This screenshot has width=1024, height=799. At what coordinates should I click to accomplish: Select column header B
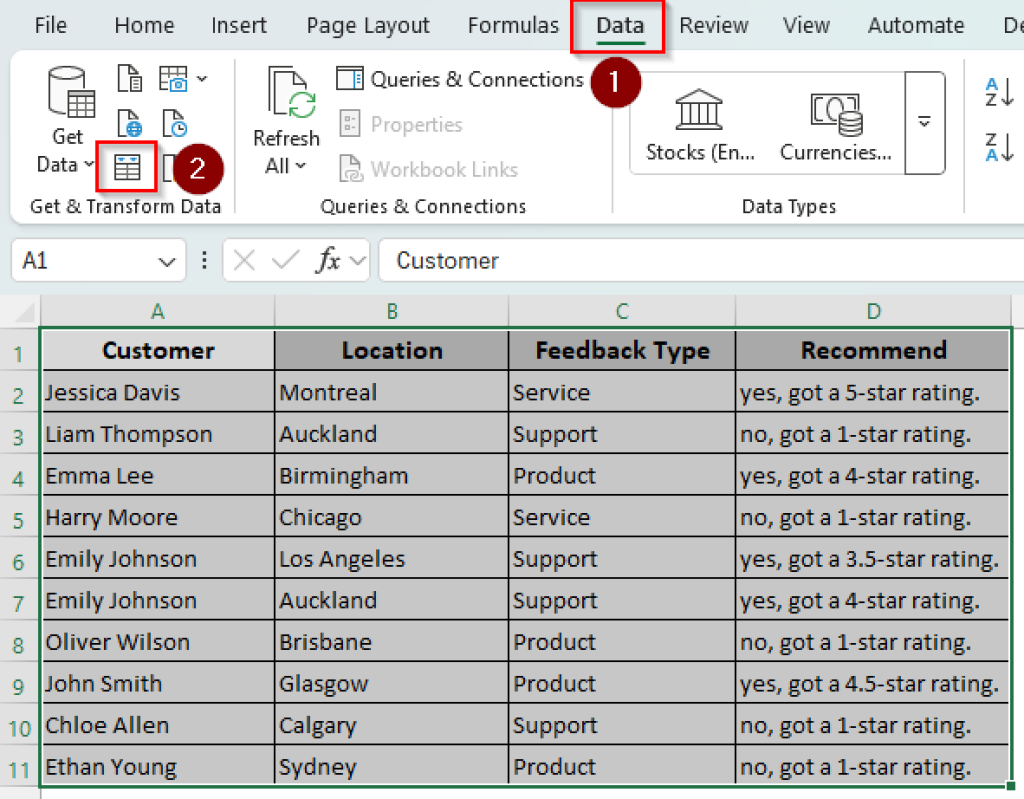[x=391, y=311]
